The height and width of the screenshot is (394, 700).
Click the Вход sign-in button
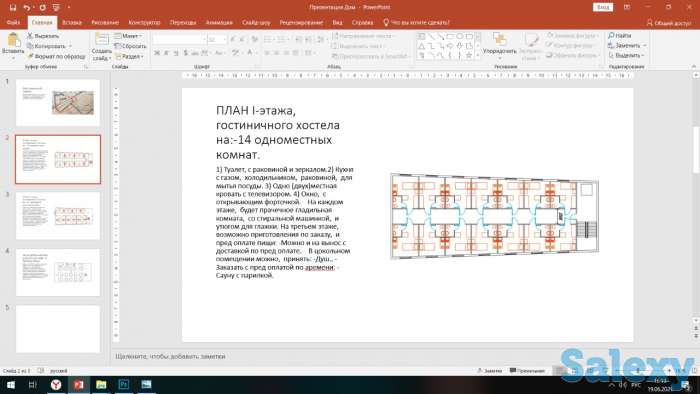603,7
